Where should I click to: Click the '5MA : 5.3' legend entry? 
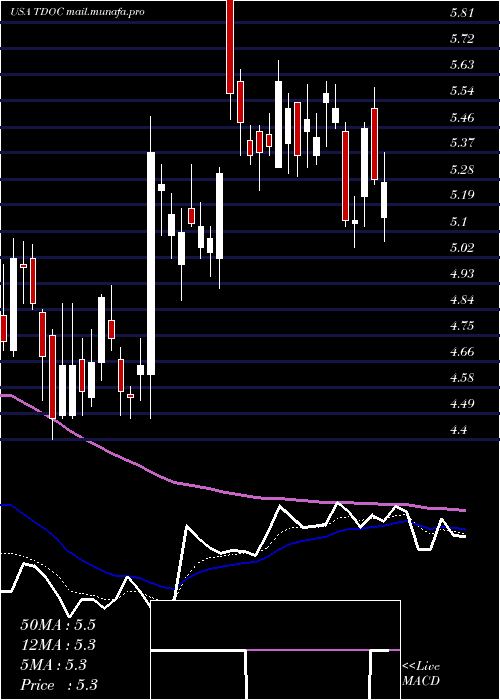[53, 665]
